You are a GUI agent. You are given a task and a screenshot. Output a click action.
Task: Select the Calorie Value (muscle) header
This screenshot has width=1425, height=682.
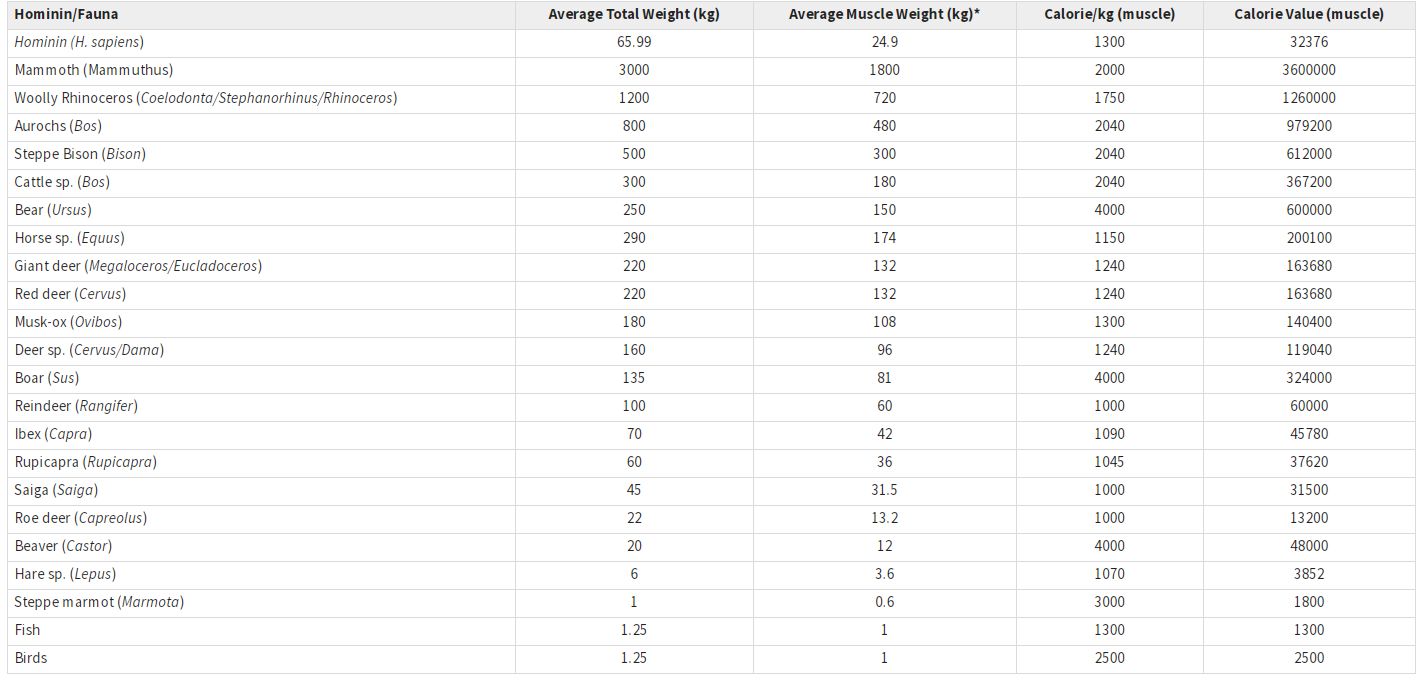[1309, 14]
